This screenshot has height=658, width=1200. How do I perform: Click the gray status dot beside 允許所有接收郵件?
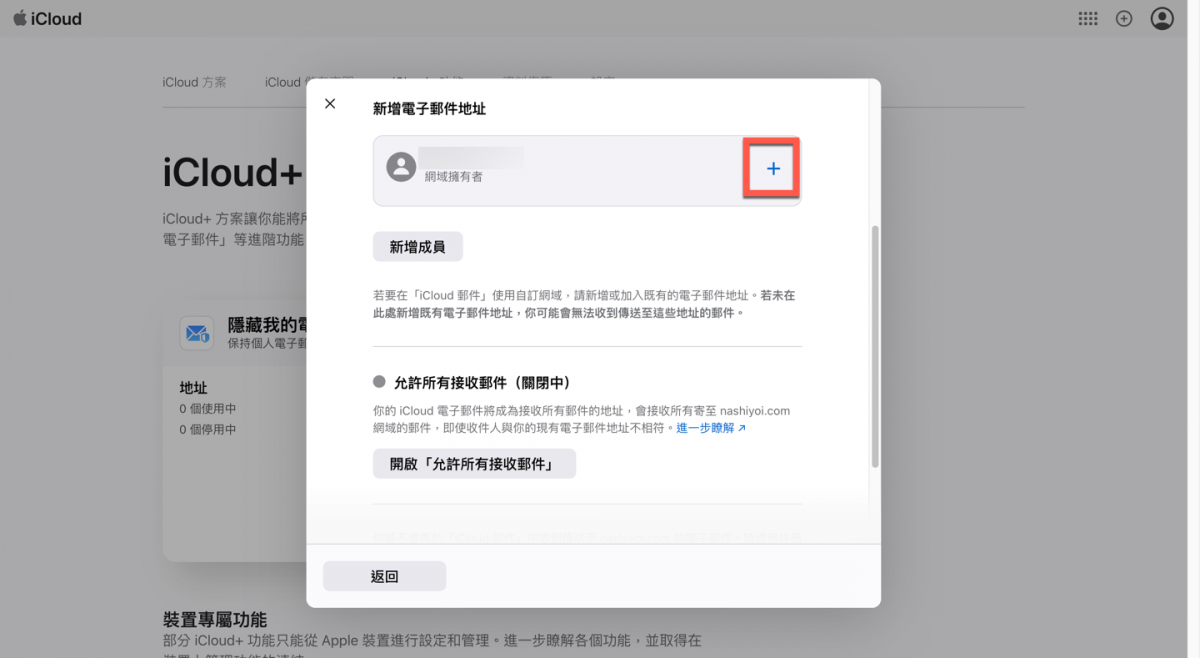(379, 382)
